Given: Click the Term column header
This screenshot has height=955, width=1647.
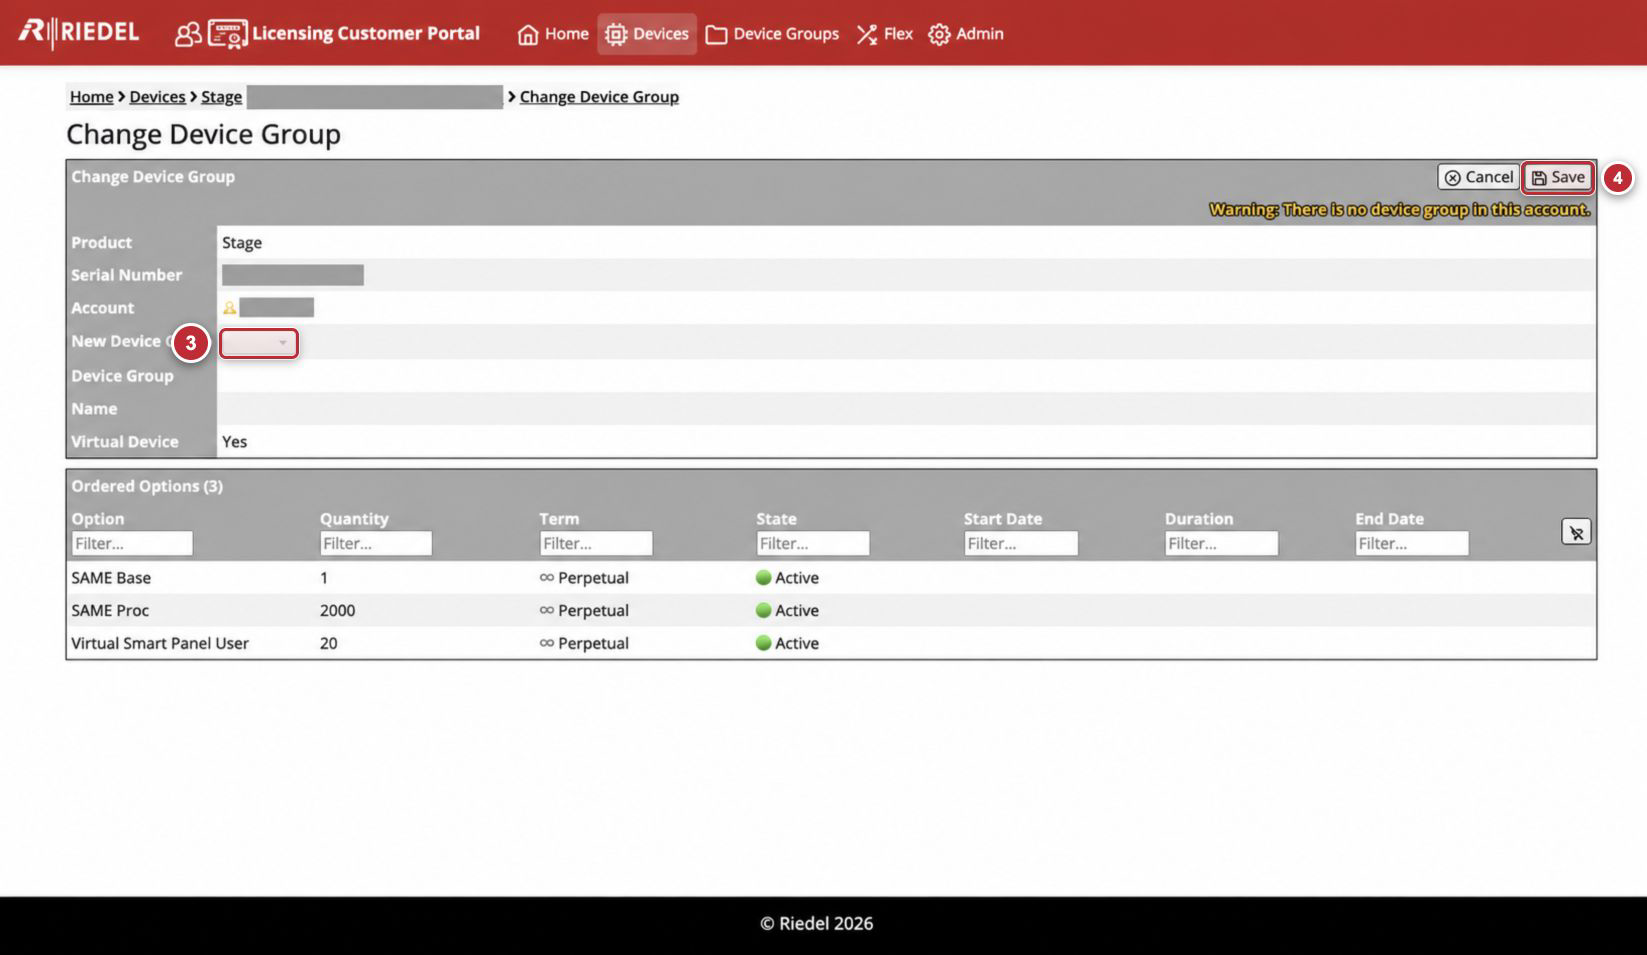Looking at the screenshot, I should (x=559, y=519).
